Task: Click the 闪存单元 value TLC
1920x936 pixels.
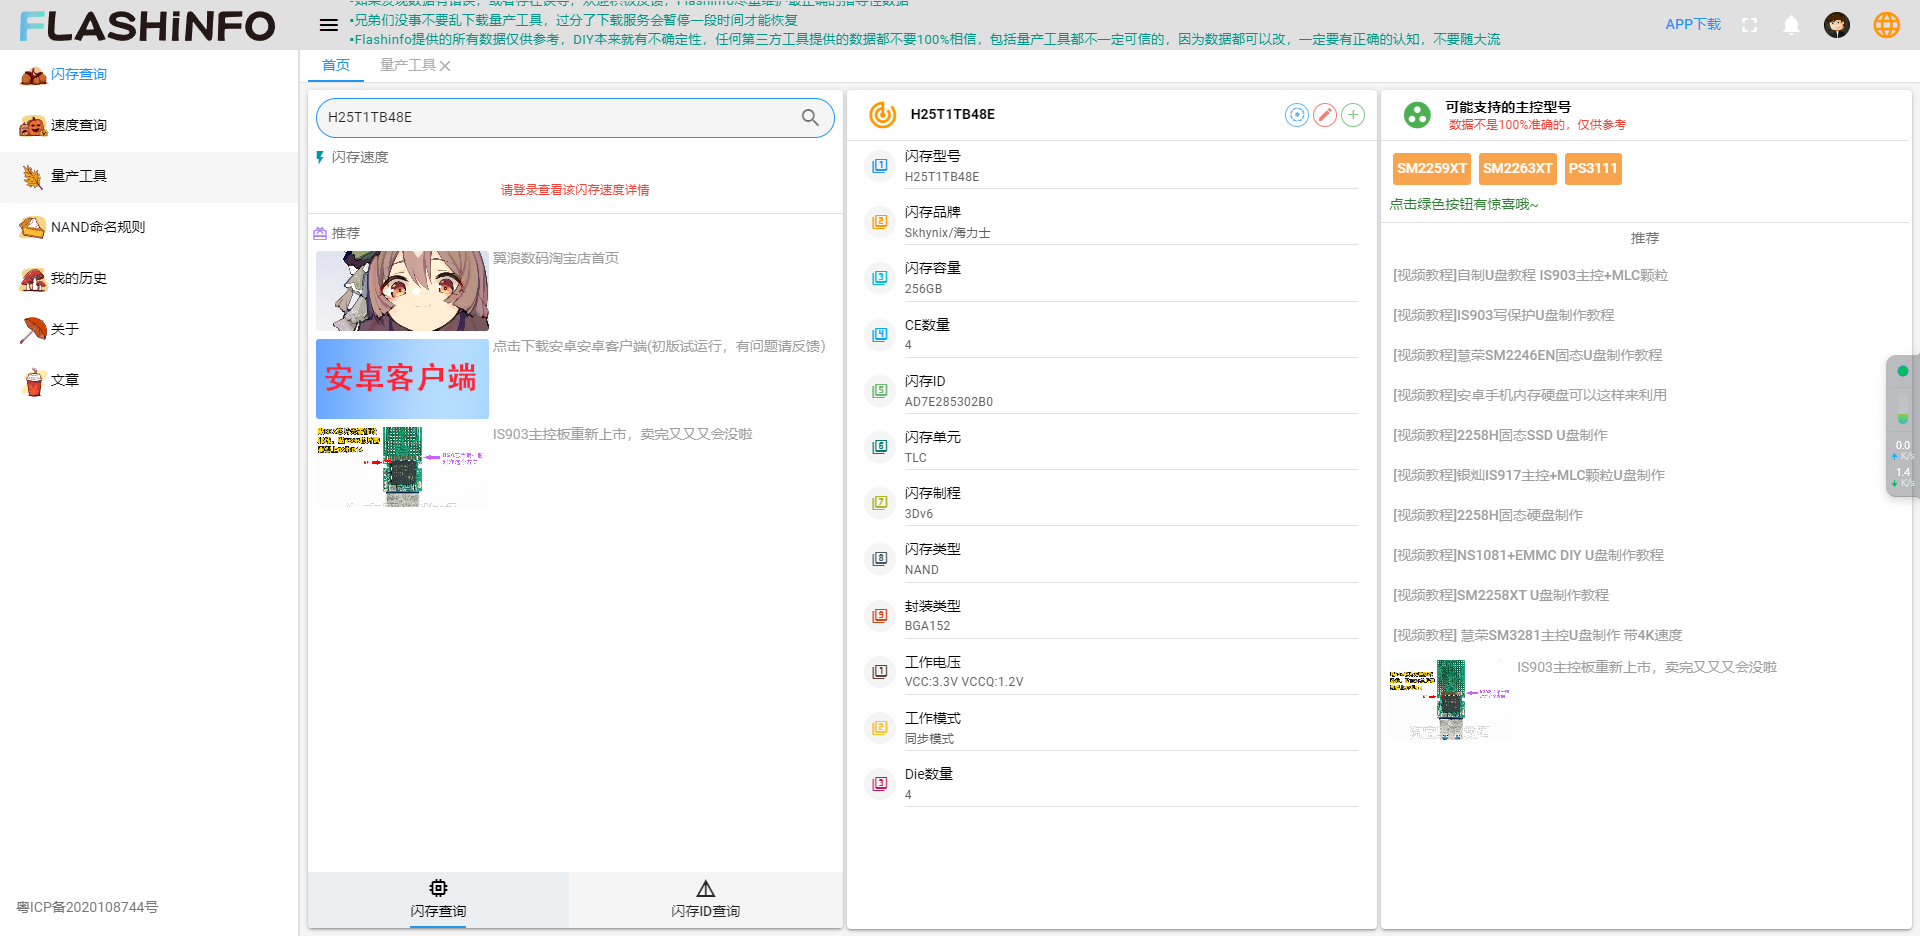Action: [x=916, y=458]
